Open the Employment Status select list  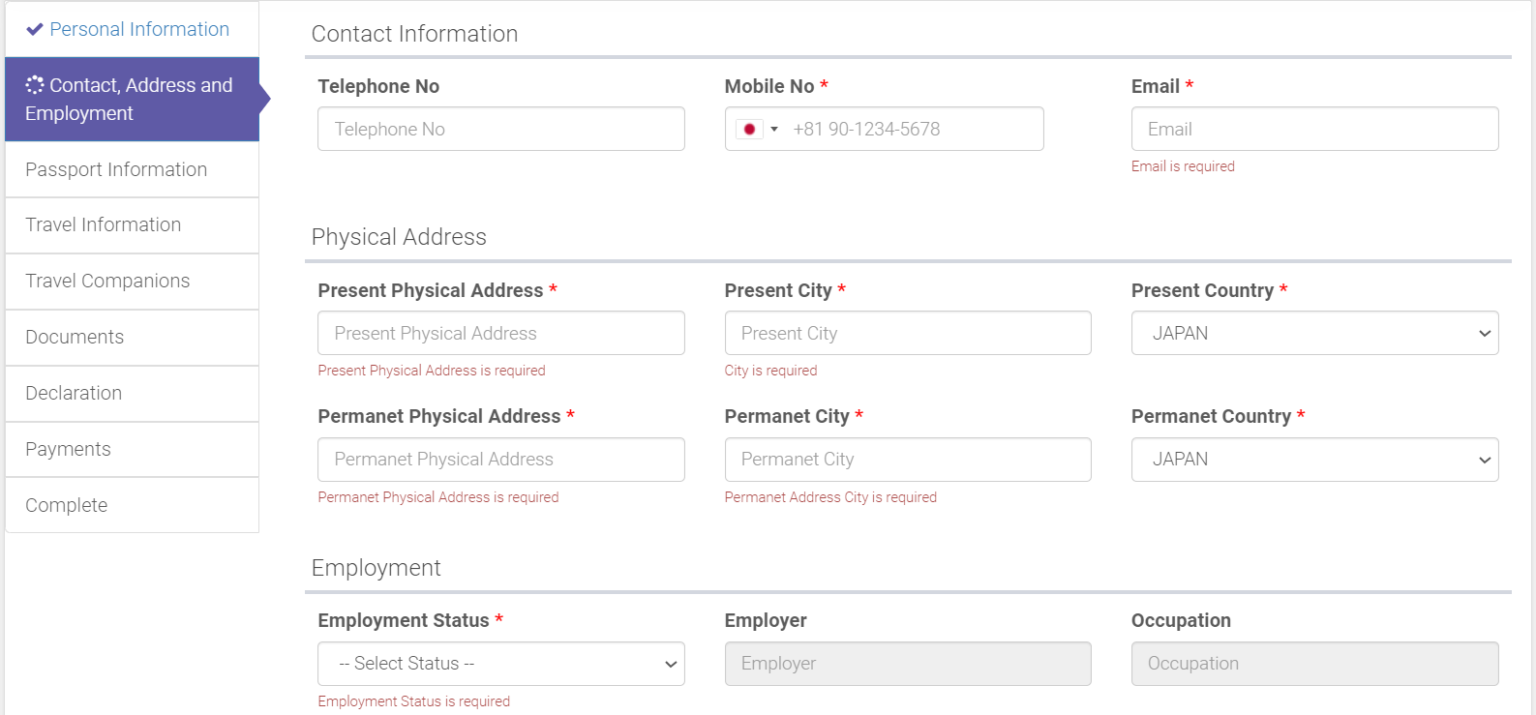[x=500, y=663]
